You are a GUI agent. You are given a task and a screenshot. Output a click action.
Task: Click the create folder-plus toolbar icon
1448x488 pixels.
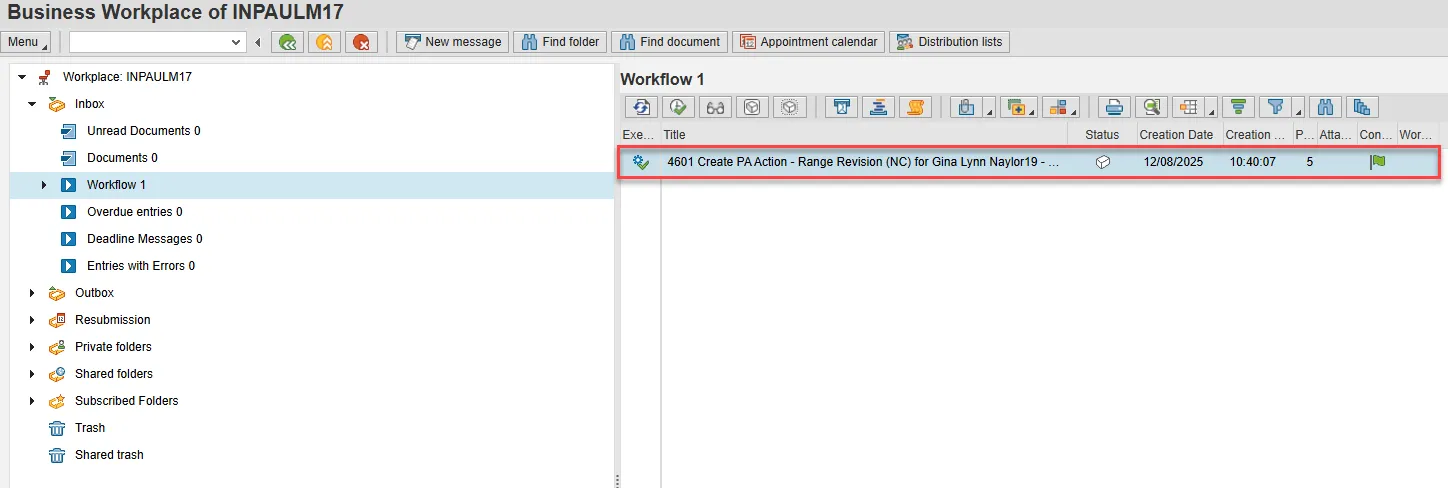coord(1017,107)
